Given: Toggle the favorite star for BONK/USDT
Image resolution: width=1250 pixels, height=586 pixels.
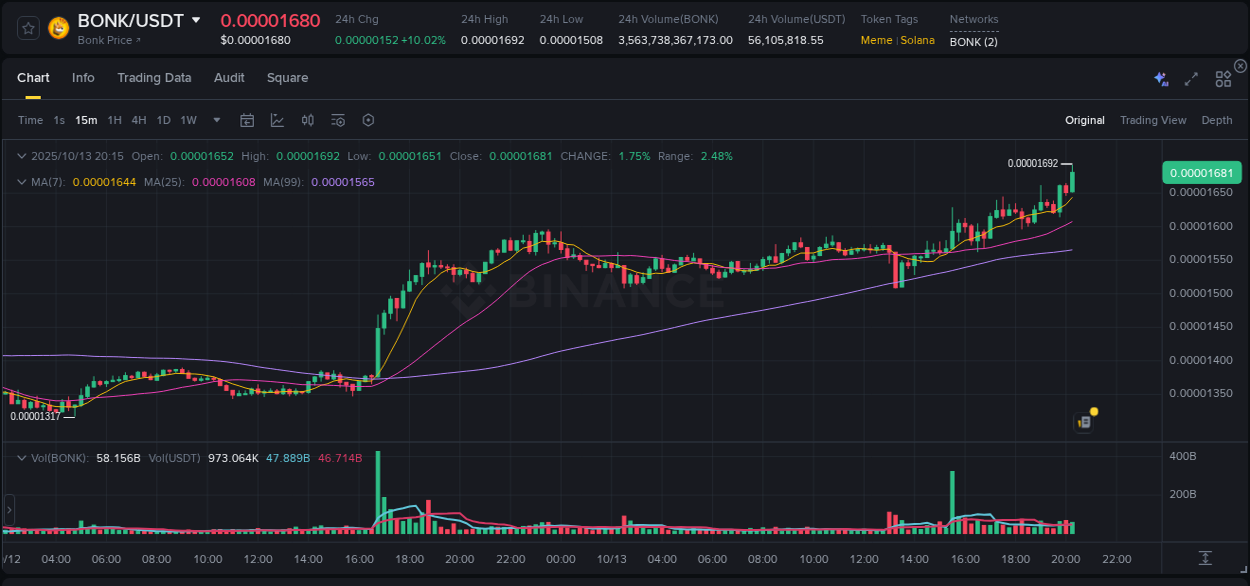Looking at the screenshot, I should click(27, 27).
